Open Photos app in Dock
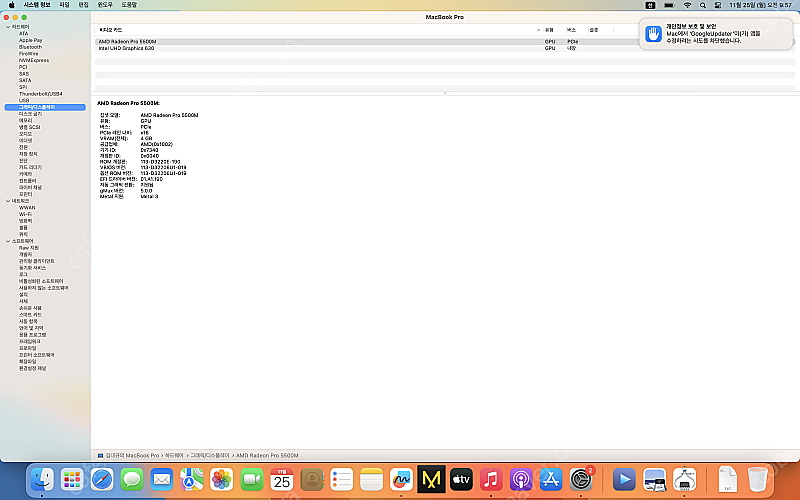The height and width of the screenshot is (500, 800). (x=222, y=480)
